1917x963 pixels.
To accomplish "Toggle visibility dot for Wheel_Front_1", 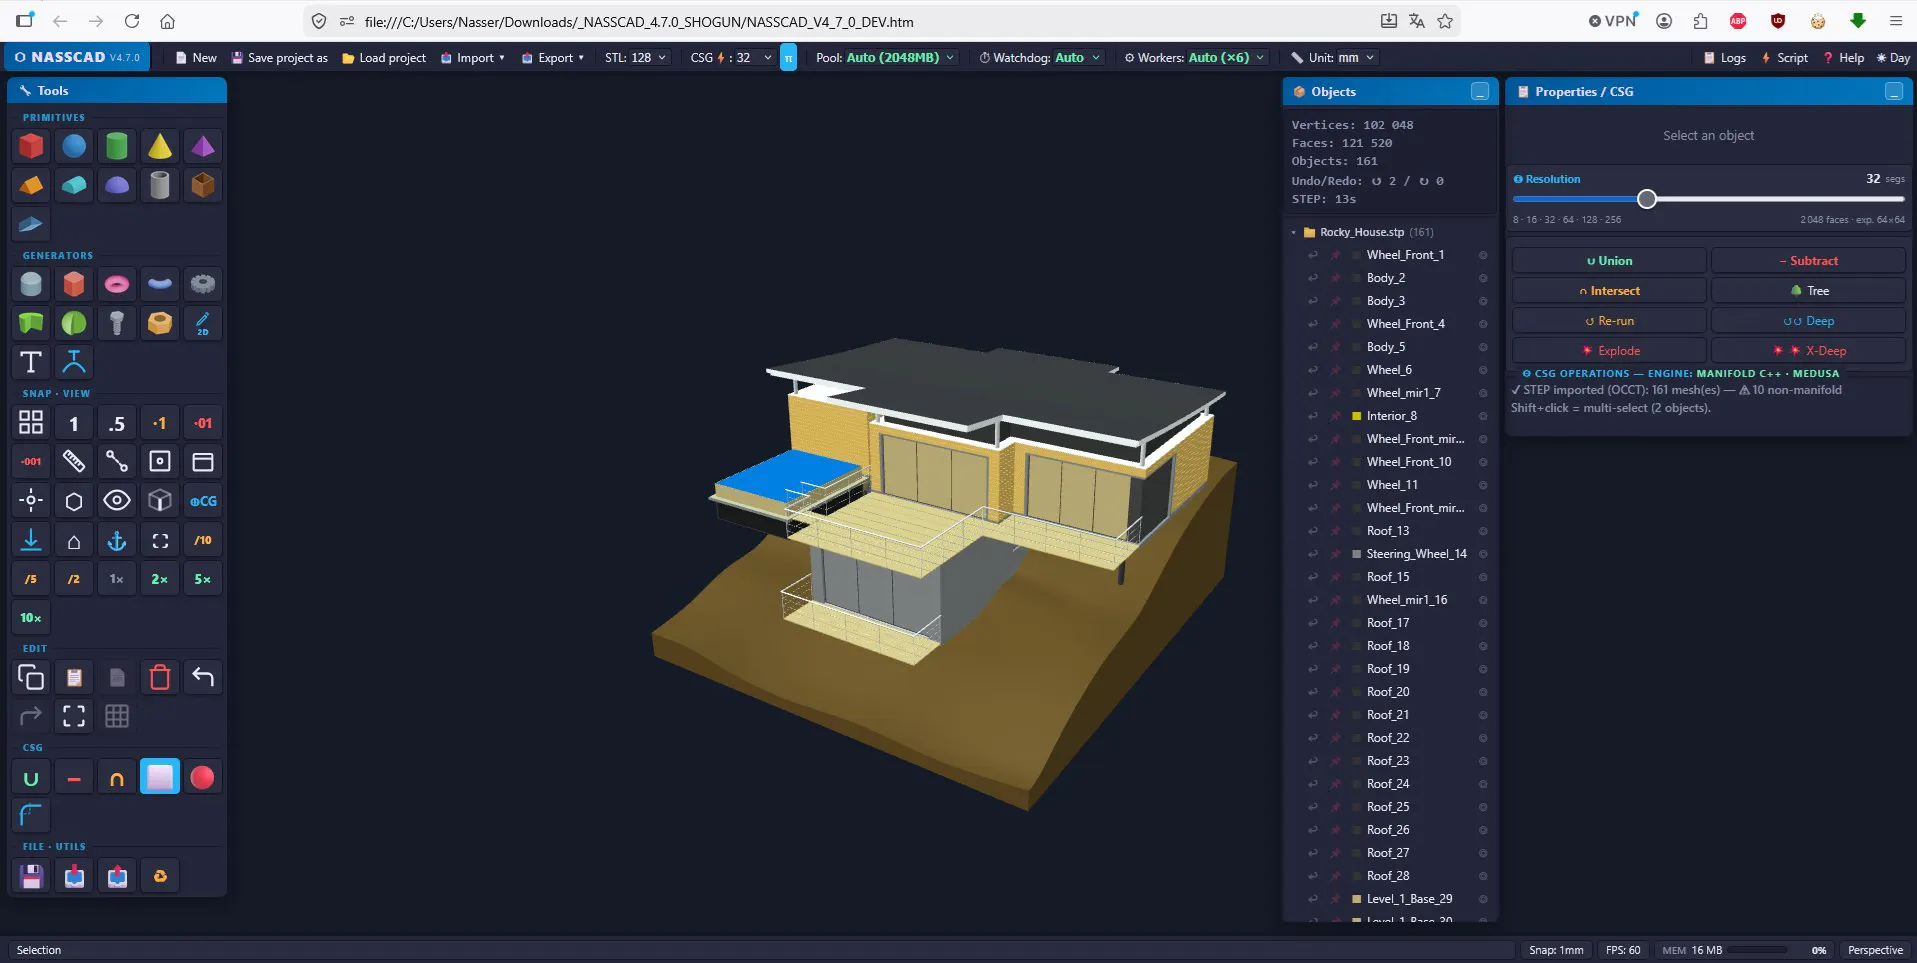I will coord(1483,255).
